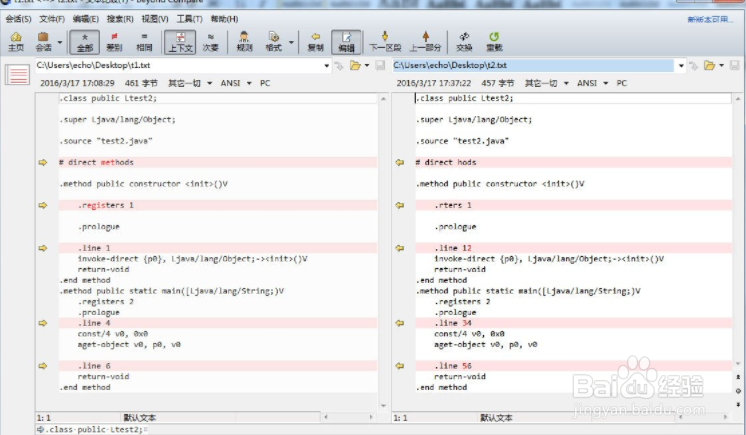Click the left pane vertical scrollbar up arrow
Image resolution: width=746 pixels, height=435 pixels.
click(x=383, y=99)
